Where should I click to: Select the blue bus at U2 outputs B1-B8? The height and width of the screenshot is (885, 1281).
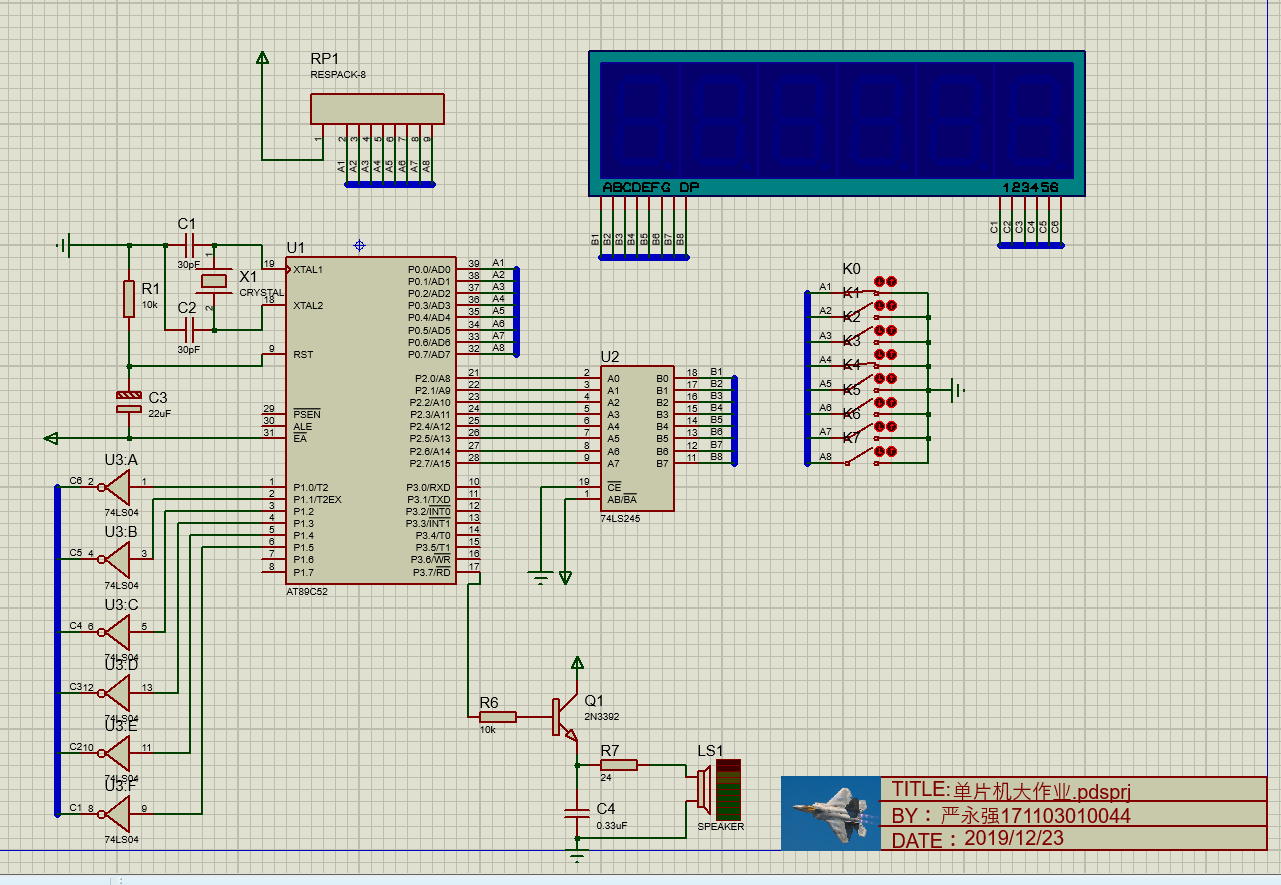734,421
